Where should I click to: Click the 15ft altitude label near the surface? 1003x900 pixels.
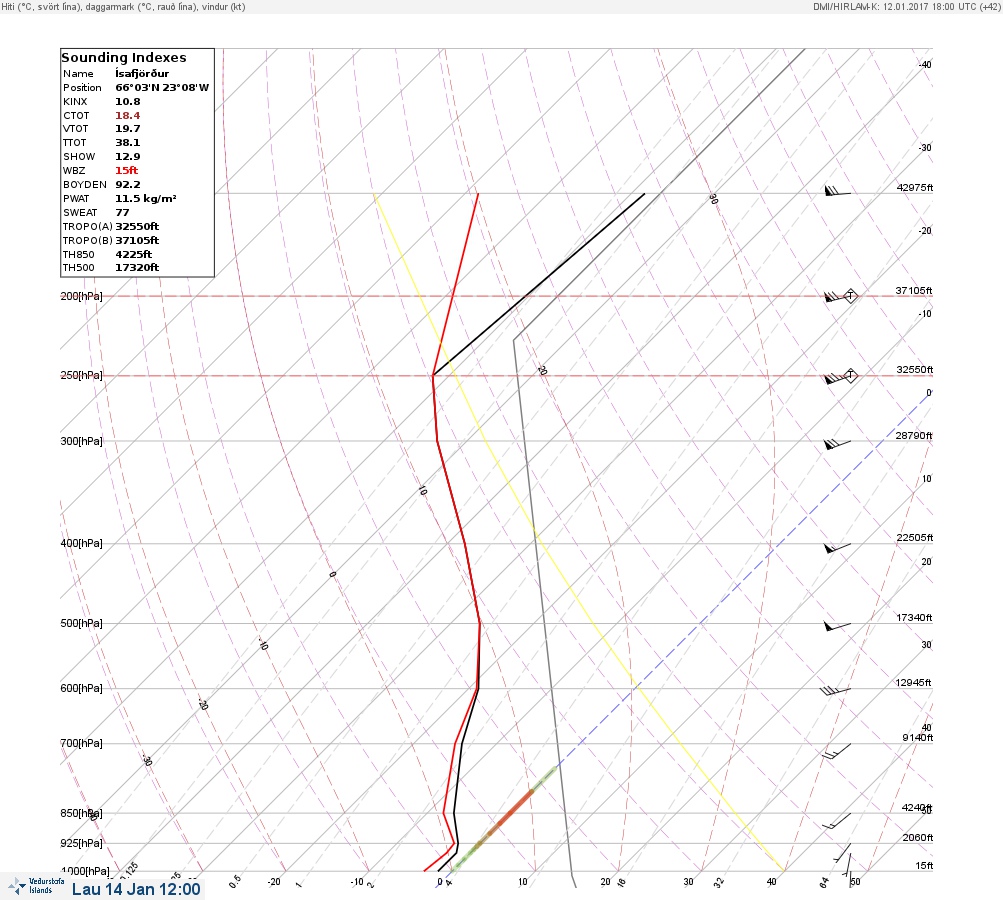tap(924, 865)
